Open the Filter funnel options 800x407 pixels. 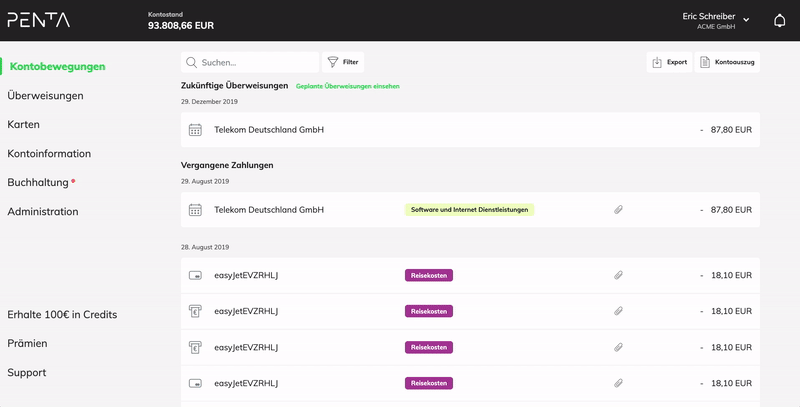pyautogui.click(x=333, y=62)
